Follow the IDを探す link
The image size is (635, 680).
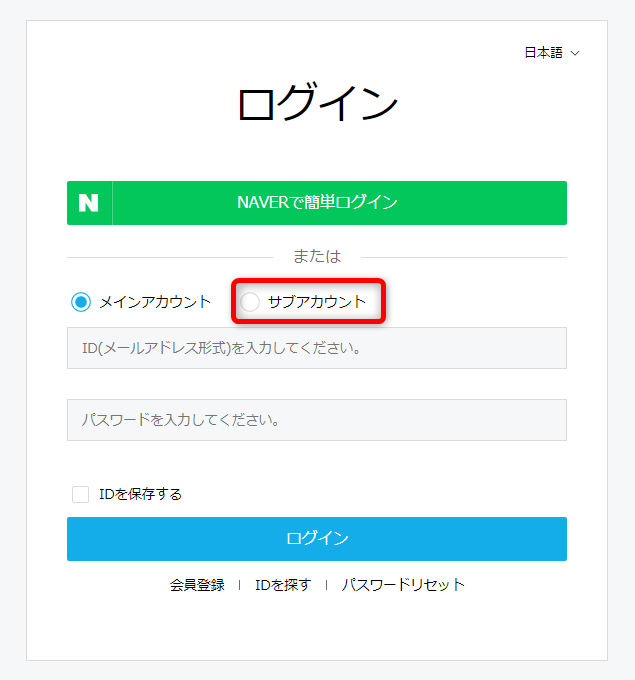pos(283,585)
